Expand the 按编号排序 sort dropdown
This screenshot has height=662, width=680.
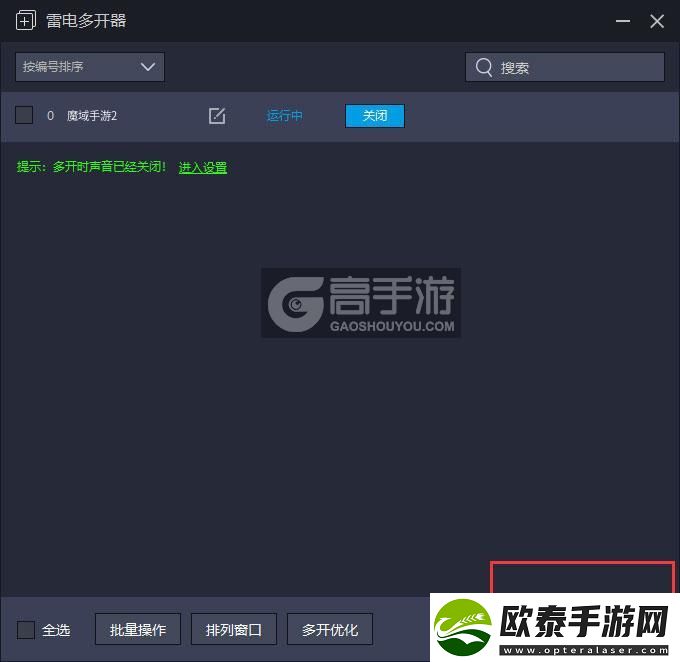click(x=90, y=67)
